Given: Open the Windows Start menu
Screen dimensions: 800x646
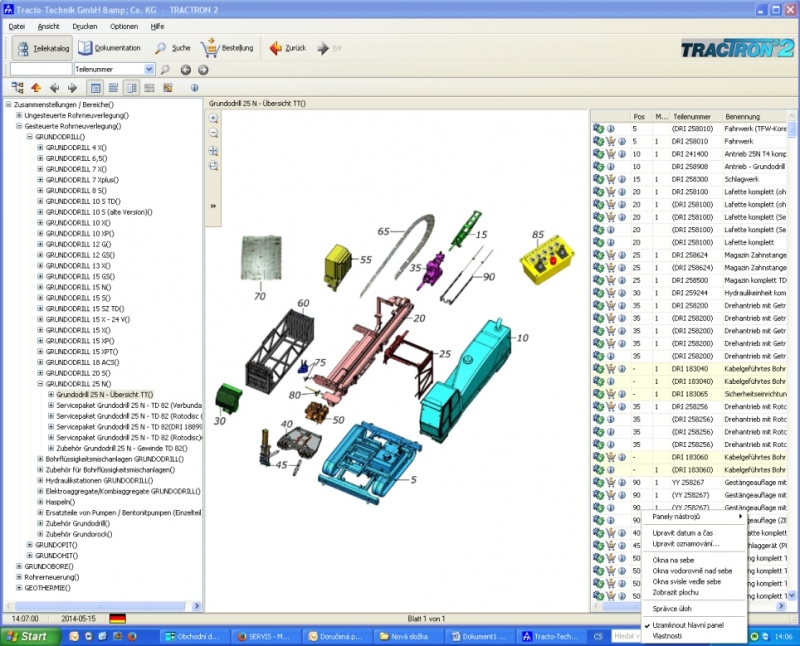Looking at the screenshot, I should pyautogui.click(x=30, y=636).
